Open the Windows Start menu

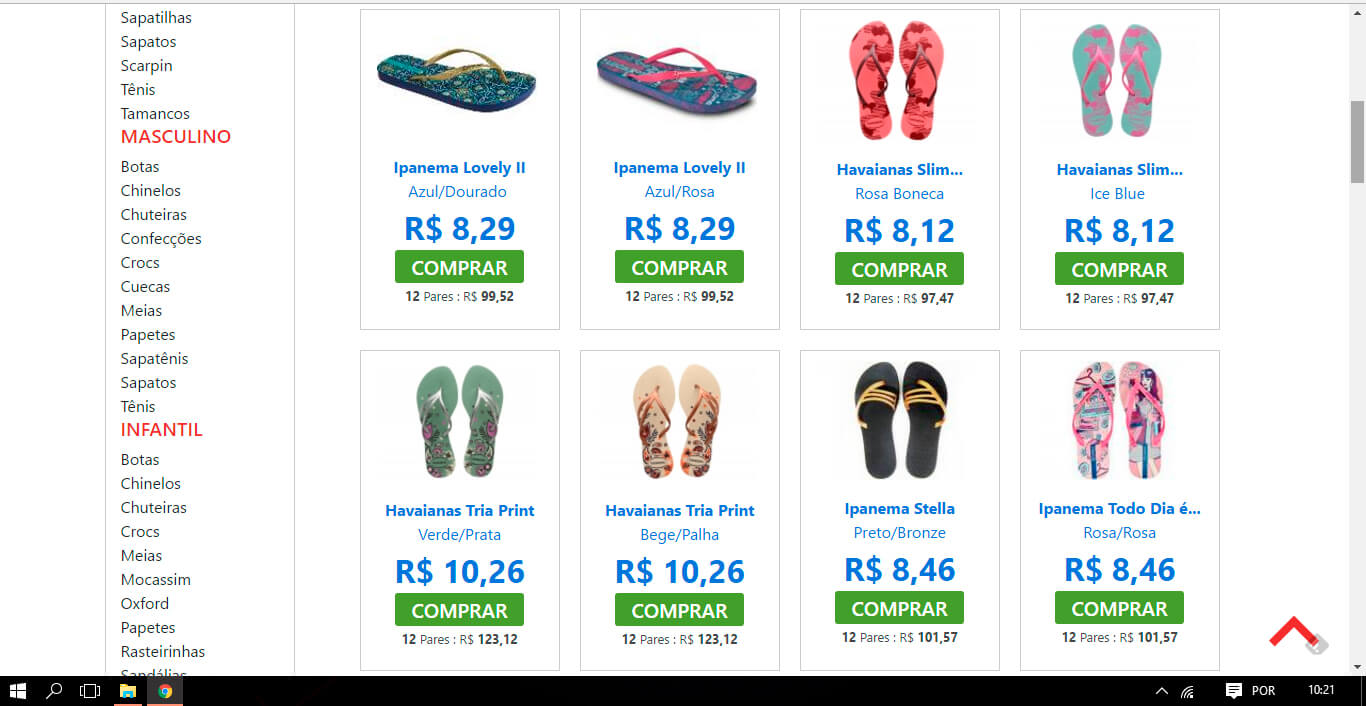pyautogui.click(x=17, y=690)
